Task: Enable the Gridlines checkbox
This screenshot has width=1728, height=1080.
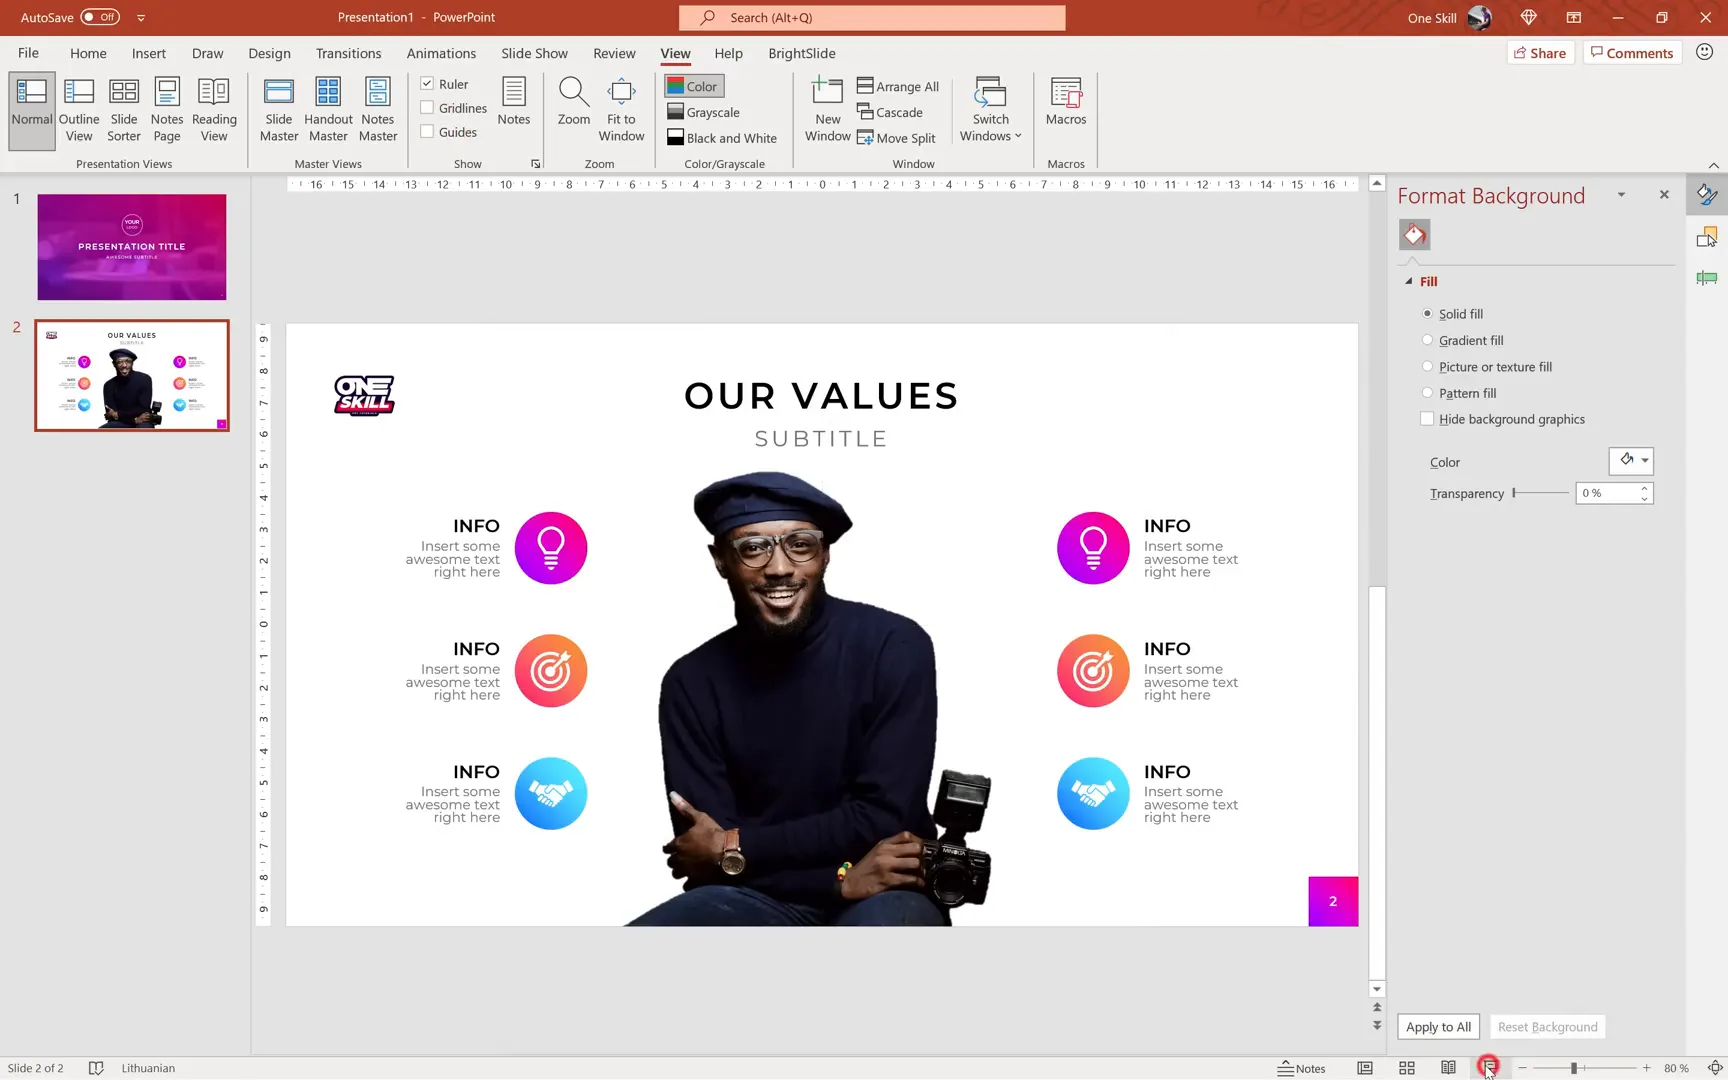Action: click(427, 108)
